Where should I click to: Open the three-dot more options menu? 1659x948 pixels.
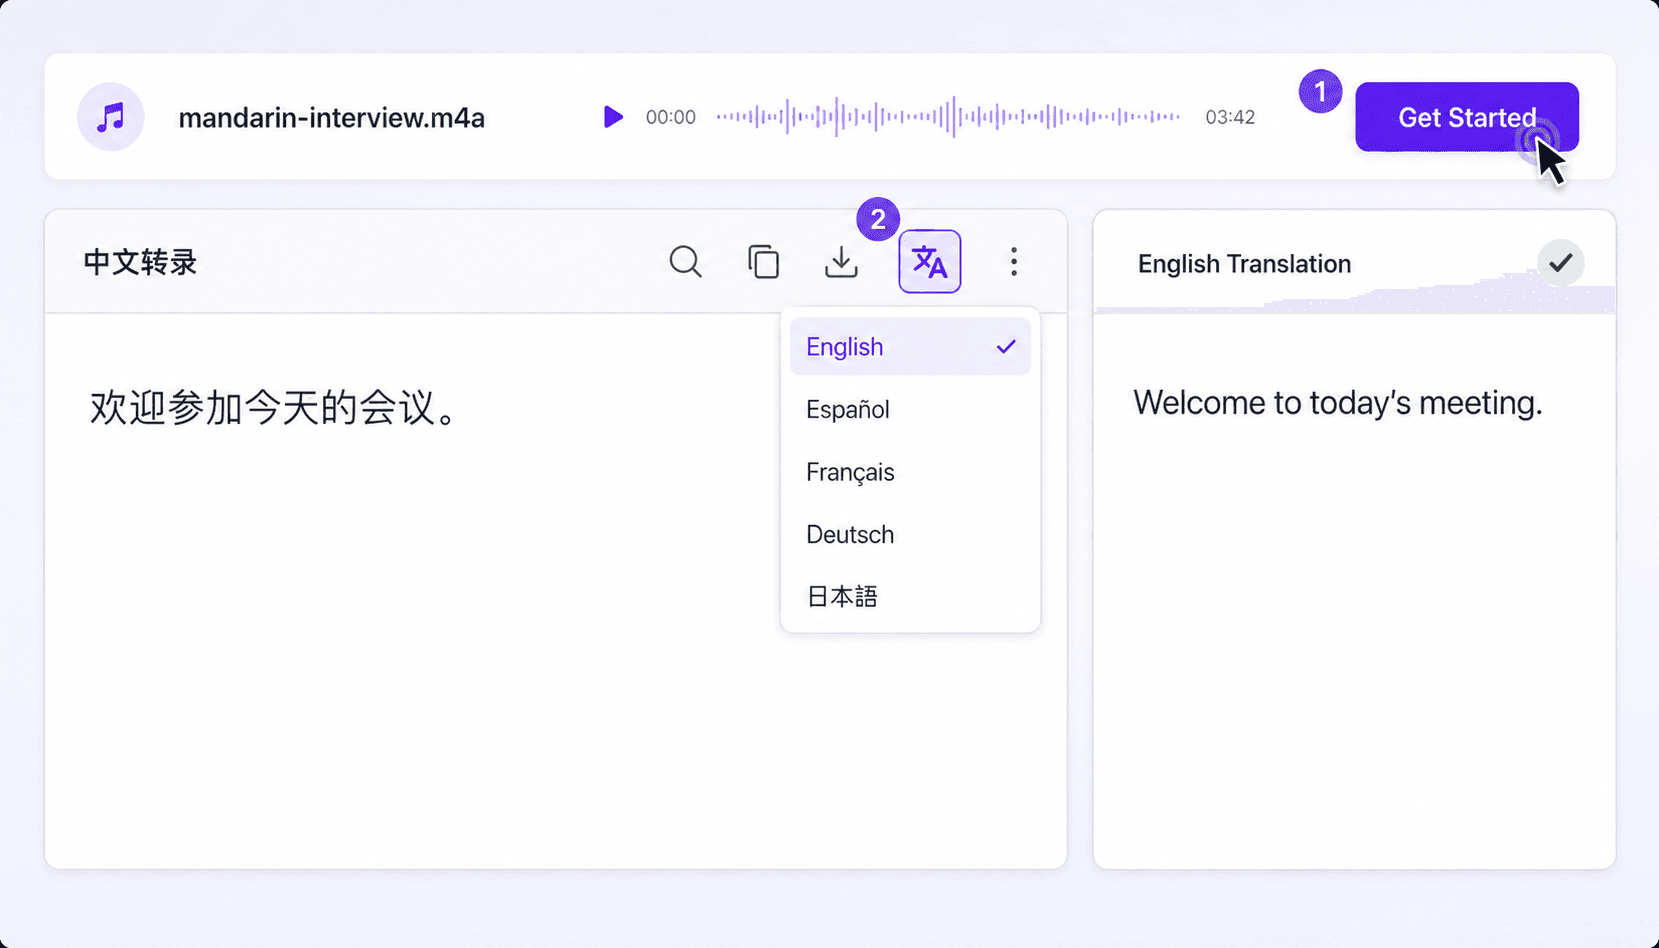1014,262
